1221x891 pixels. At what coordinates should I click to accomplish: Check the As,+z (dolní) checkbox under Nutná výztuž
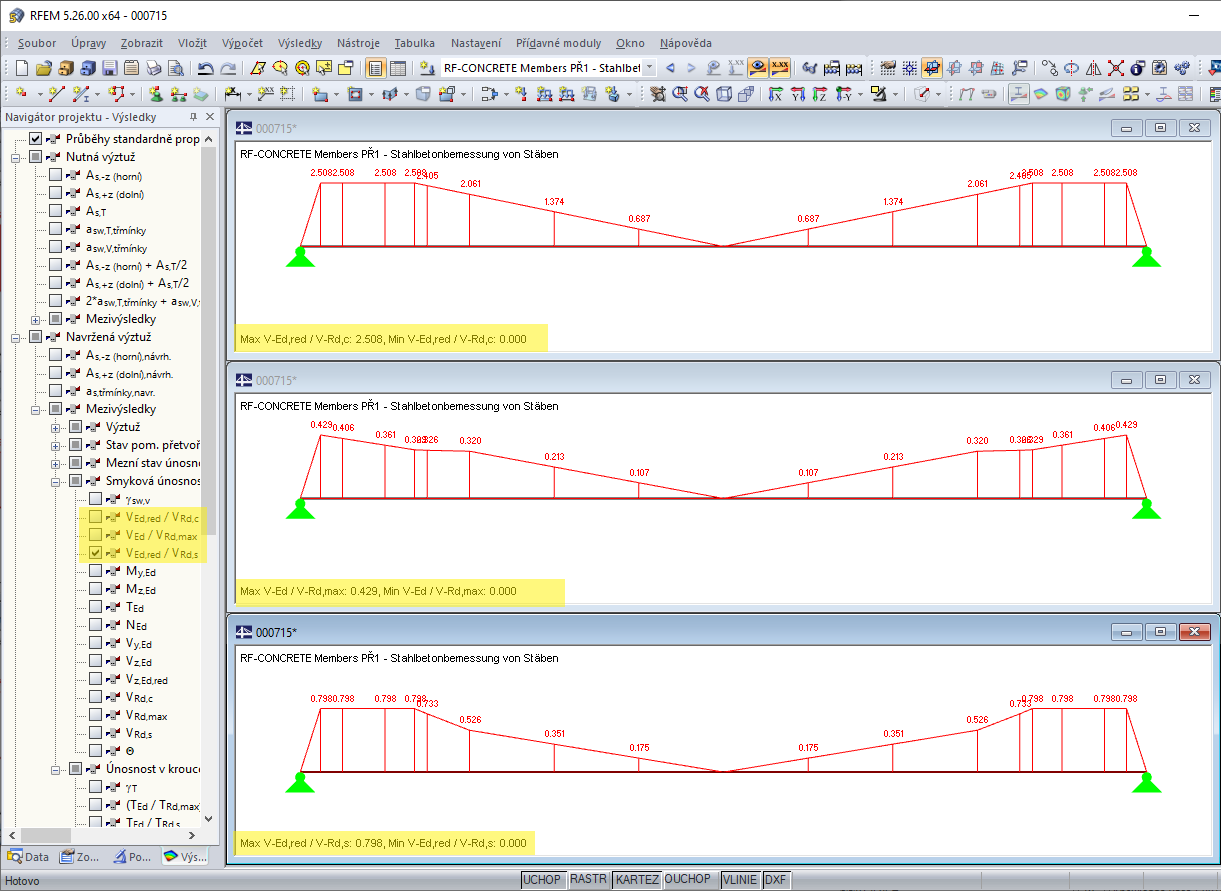click(x=56, y=193)
